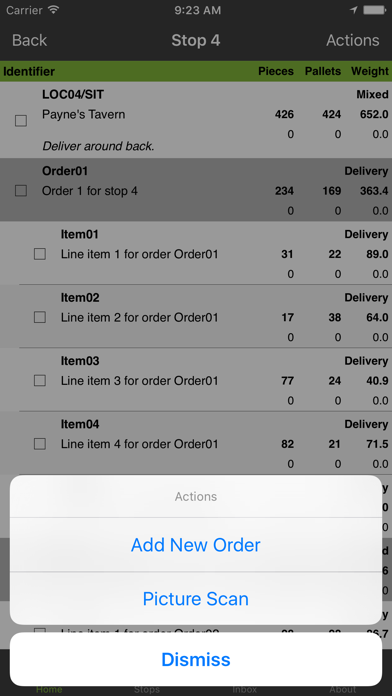Image resolution: width=392 pixels, height=696 pixels.
Task: Check the Payne's Tavern location checkbox
Action: click(x=21, y=121)
